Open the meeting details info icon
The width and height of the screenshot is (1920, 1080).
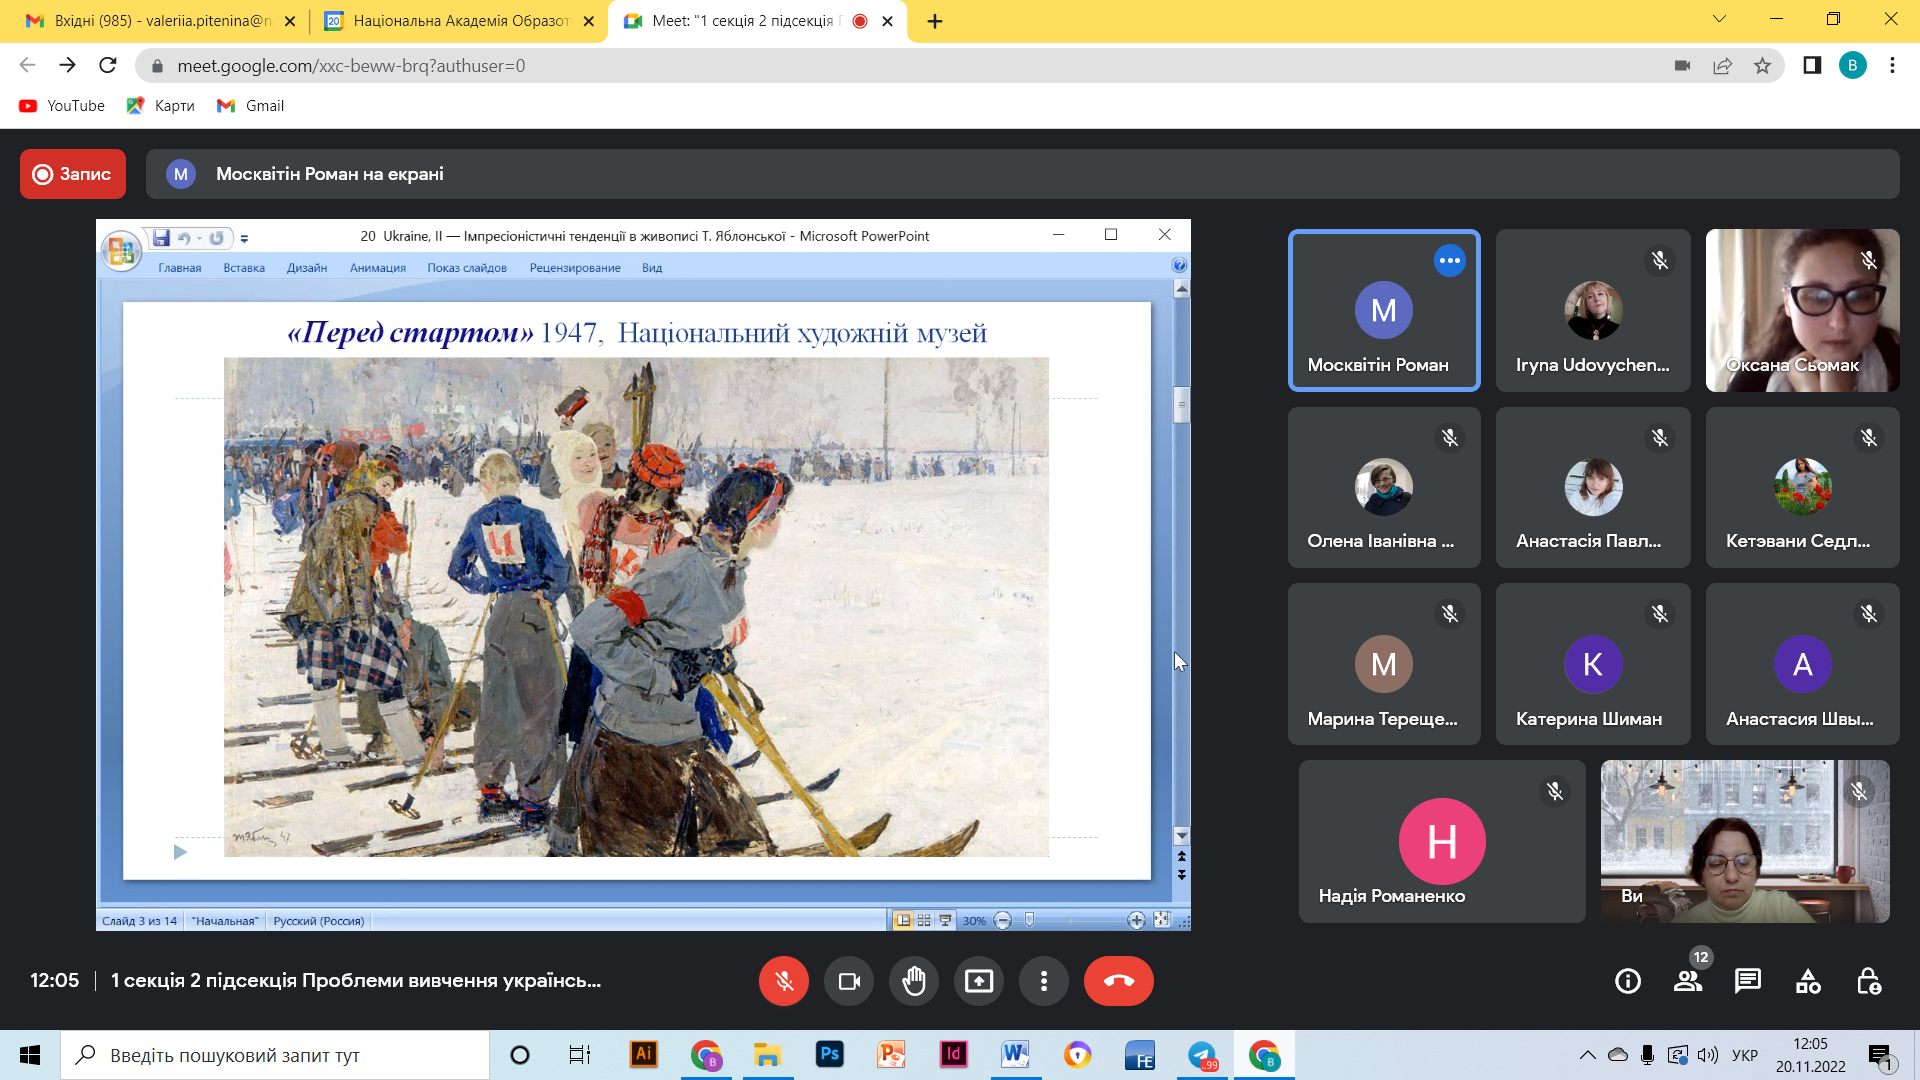[1628, 981]
